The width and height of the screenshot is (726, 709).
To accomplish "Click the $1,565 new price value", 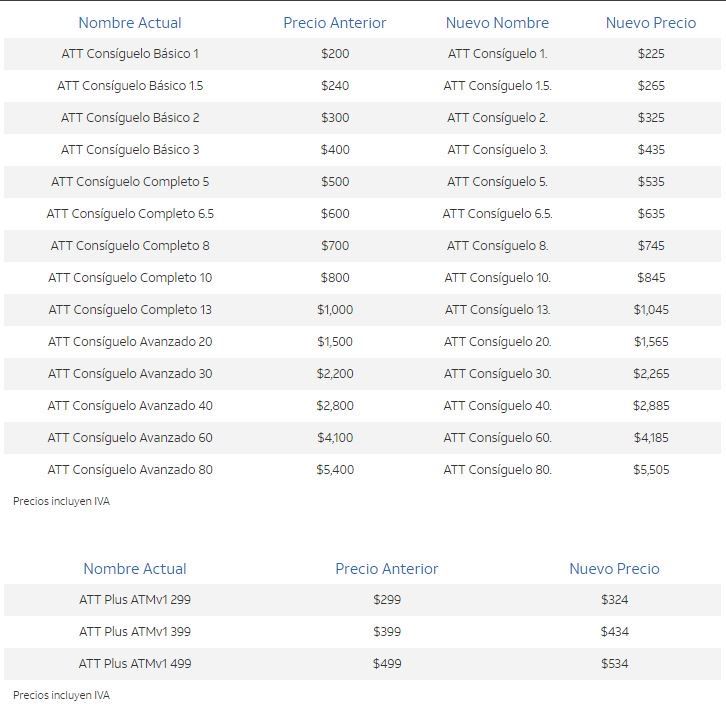I will [651, 342].
